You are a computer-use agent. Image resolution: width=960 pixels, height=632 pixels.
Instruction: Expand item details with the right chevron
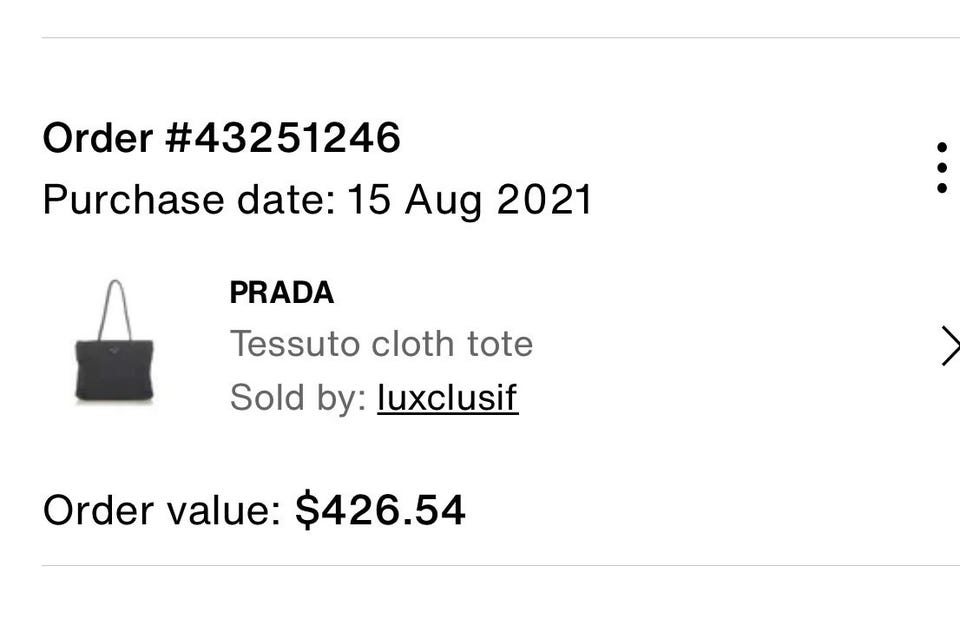tap(949, 346)
